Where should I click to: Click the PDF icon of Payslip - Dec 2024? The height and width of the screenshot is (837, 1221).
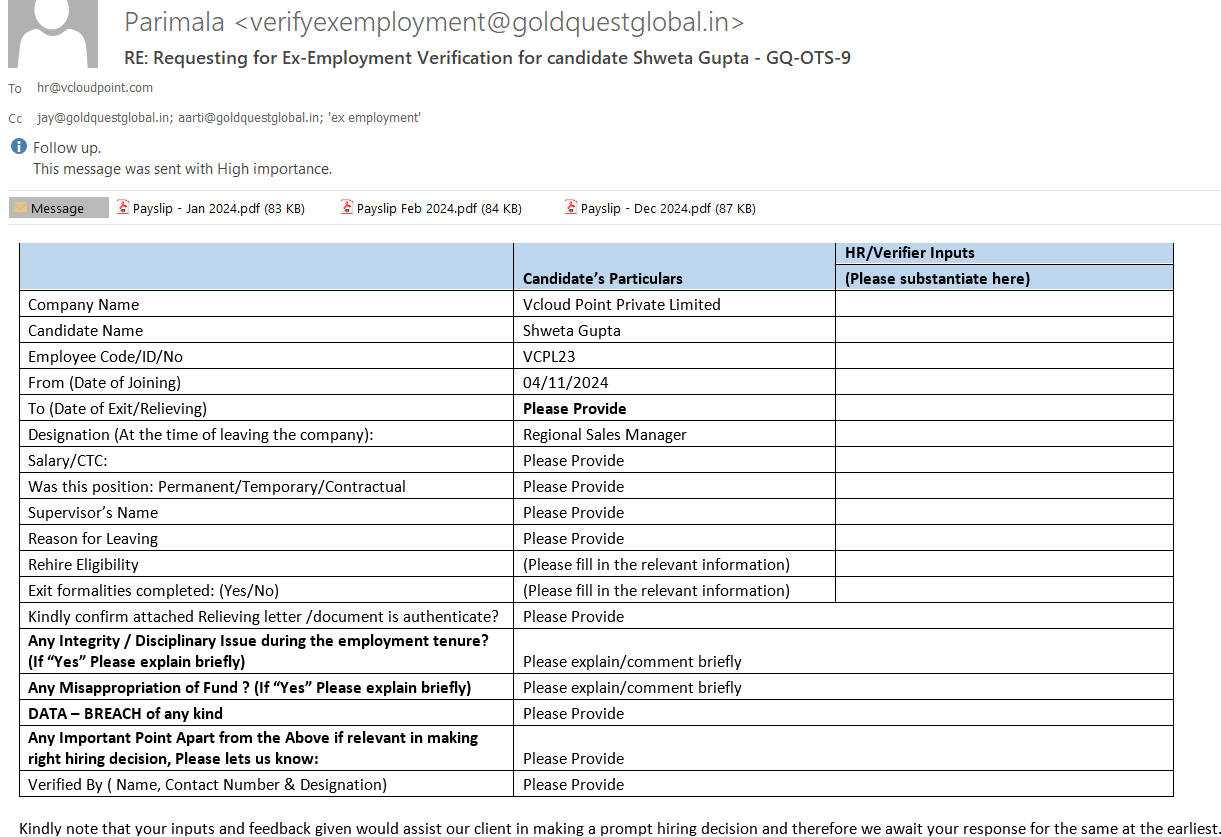571,208
